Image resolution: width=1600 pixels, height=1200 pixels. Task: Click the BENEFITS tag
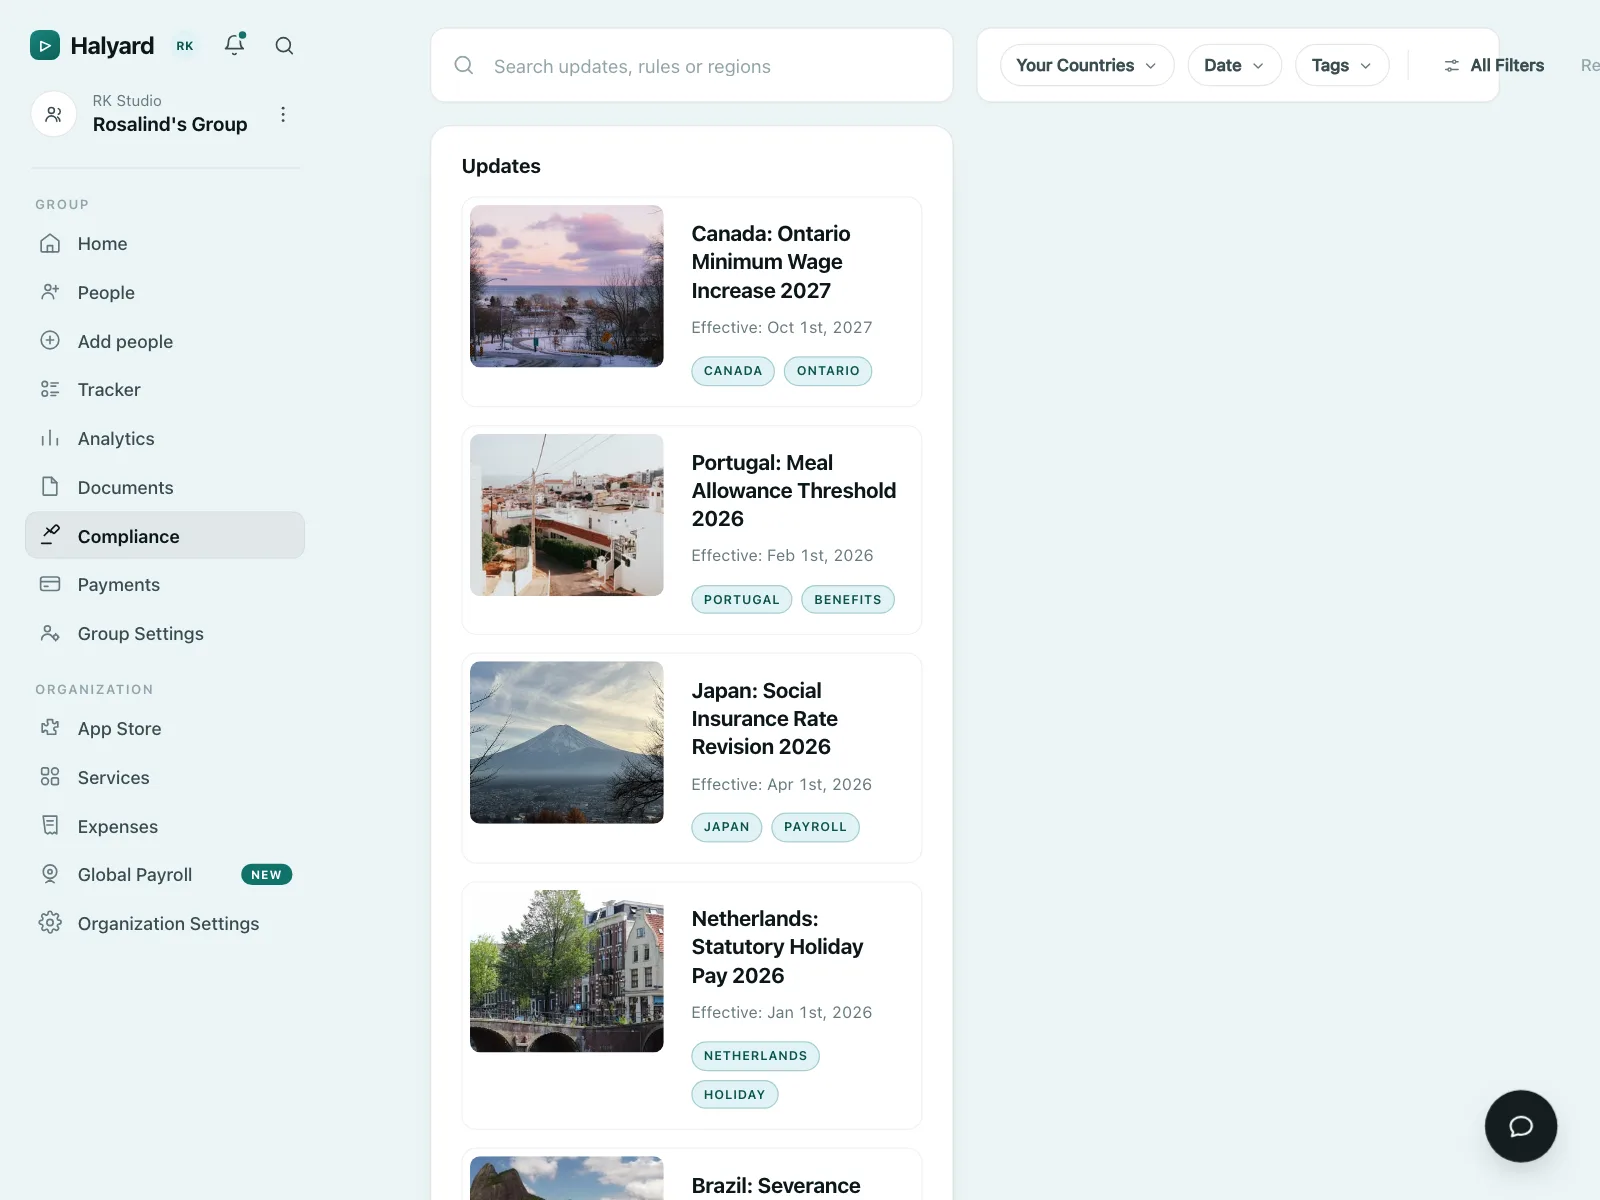tap(848, 599)
